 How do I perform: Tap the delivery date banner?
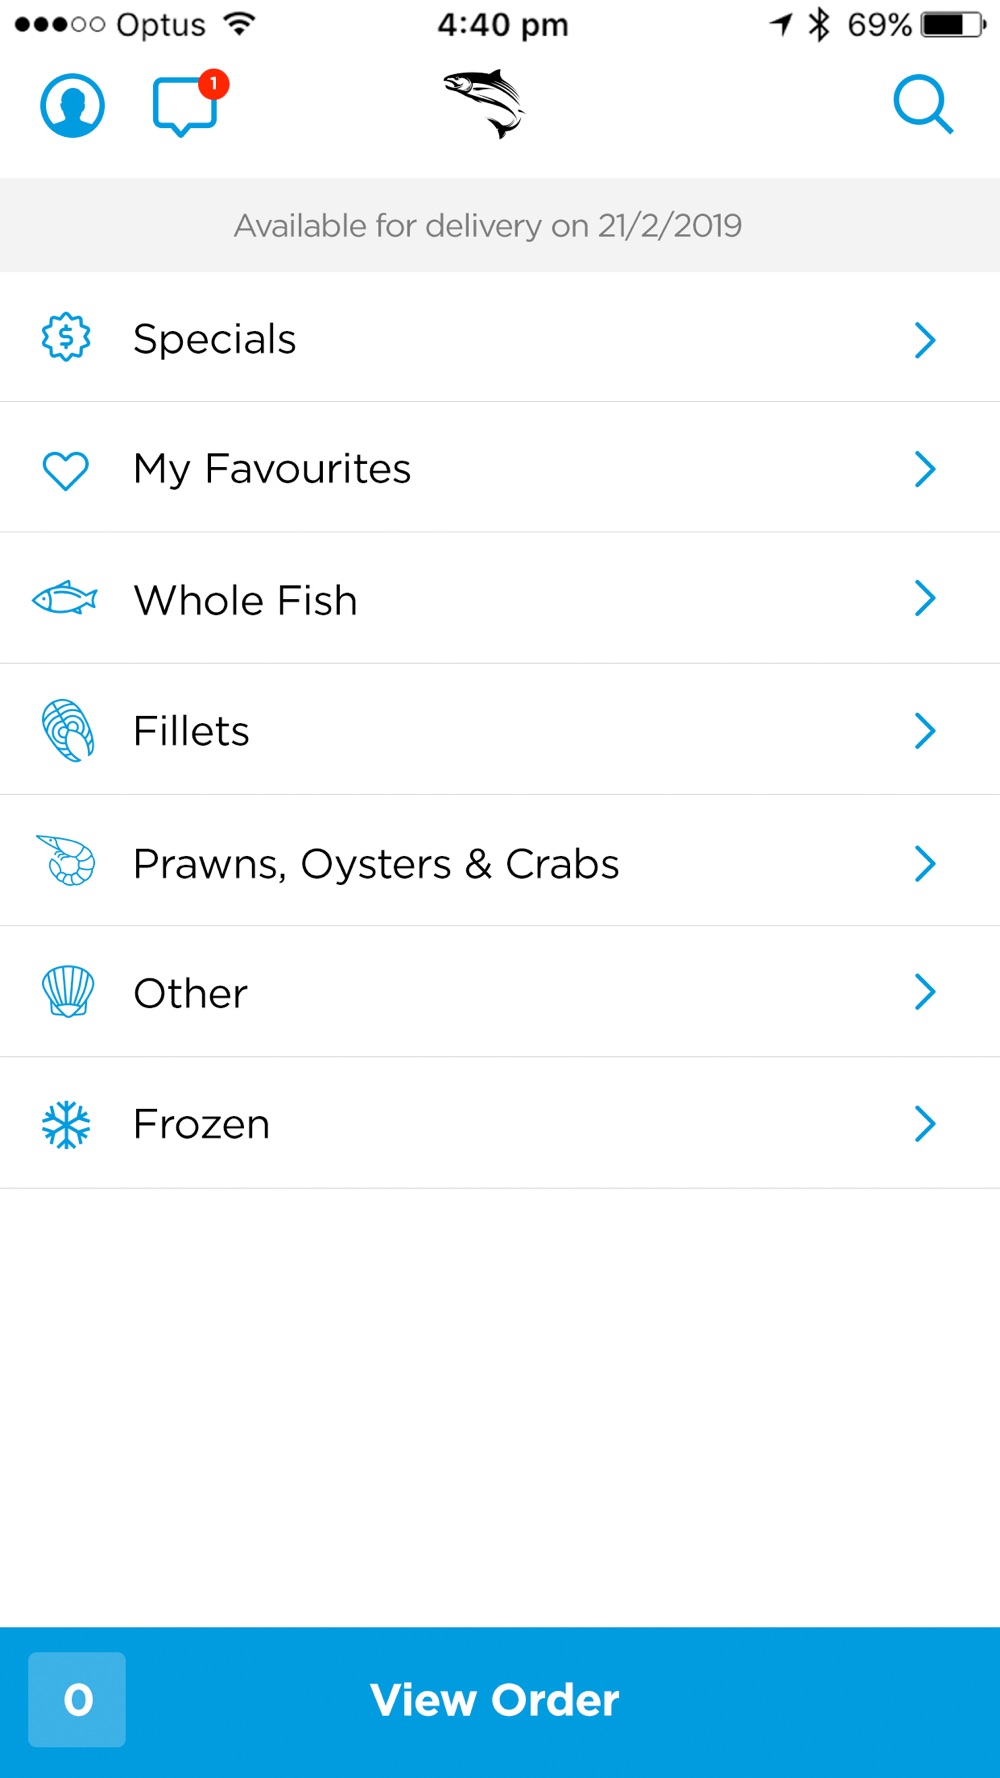[x=500, y=225]
